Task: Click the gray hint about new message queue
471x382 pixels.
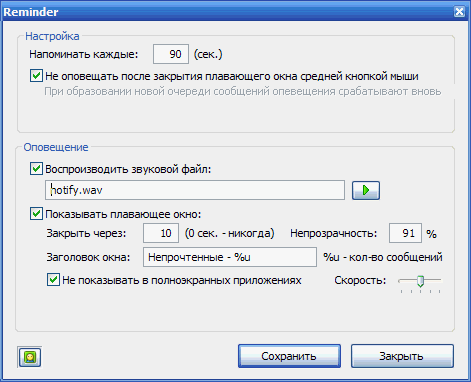Action: tap(243, 91)
